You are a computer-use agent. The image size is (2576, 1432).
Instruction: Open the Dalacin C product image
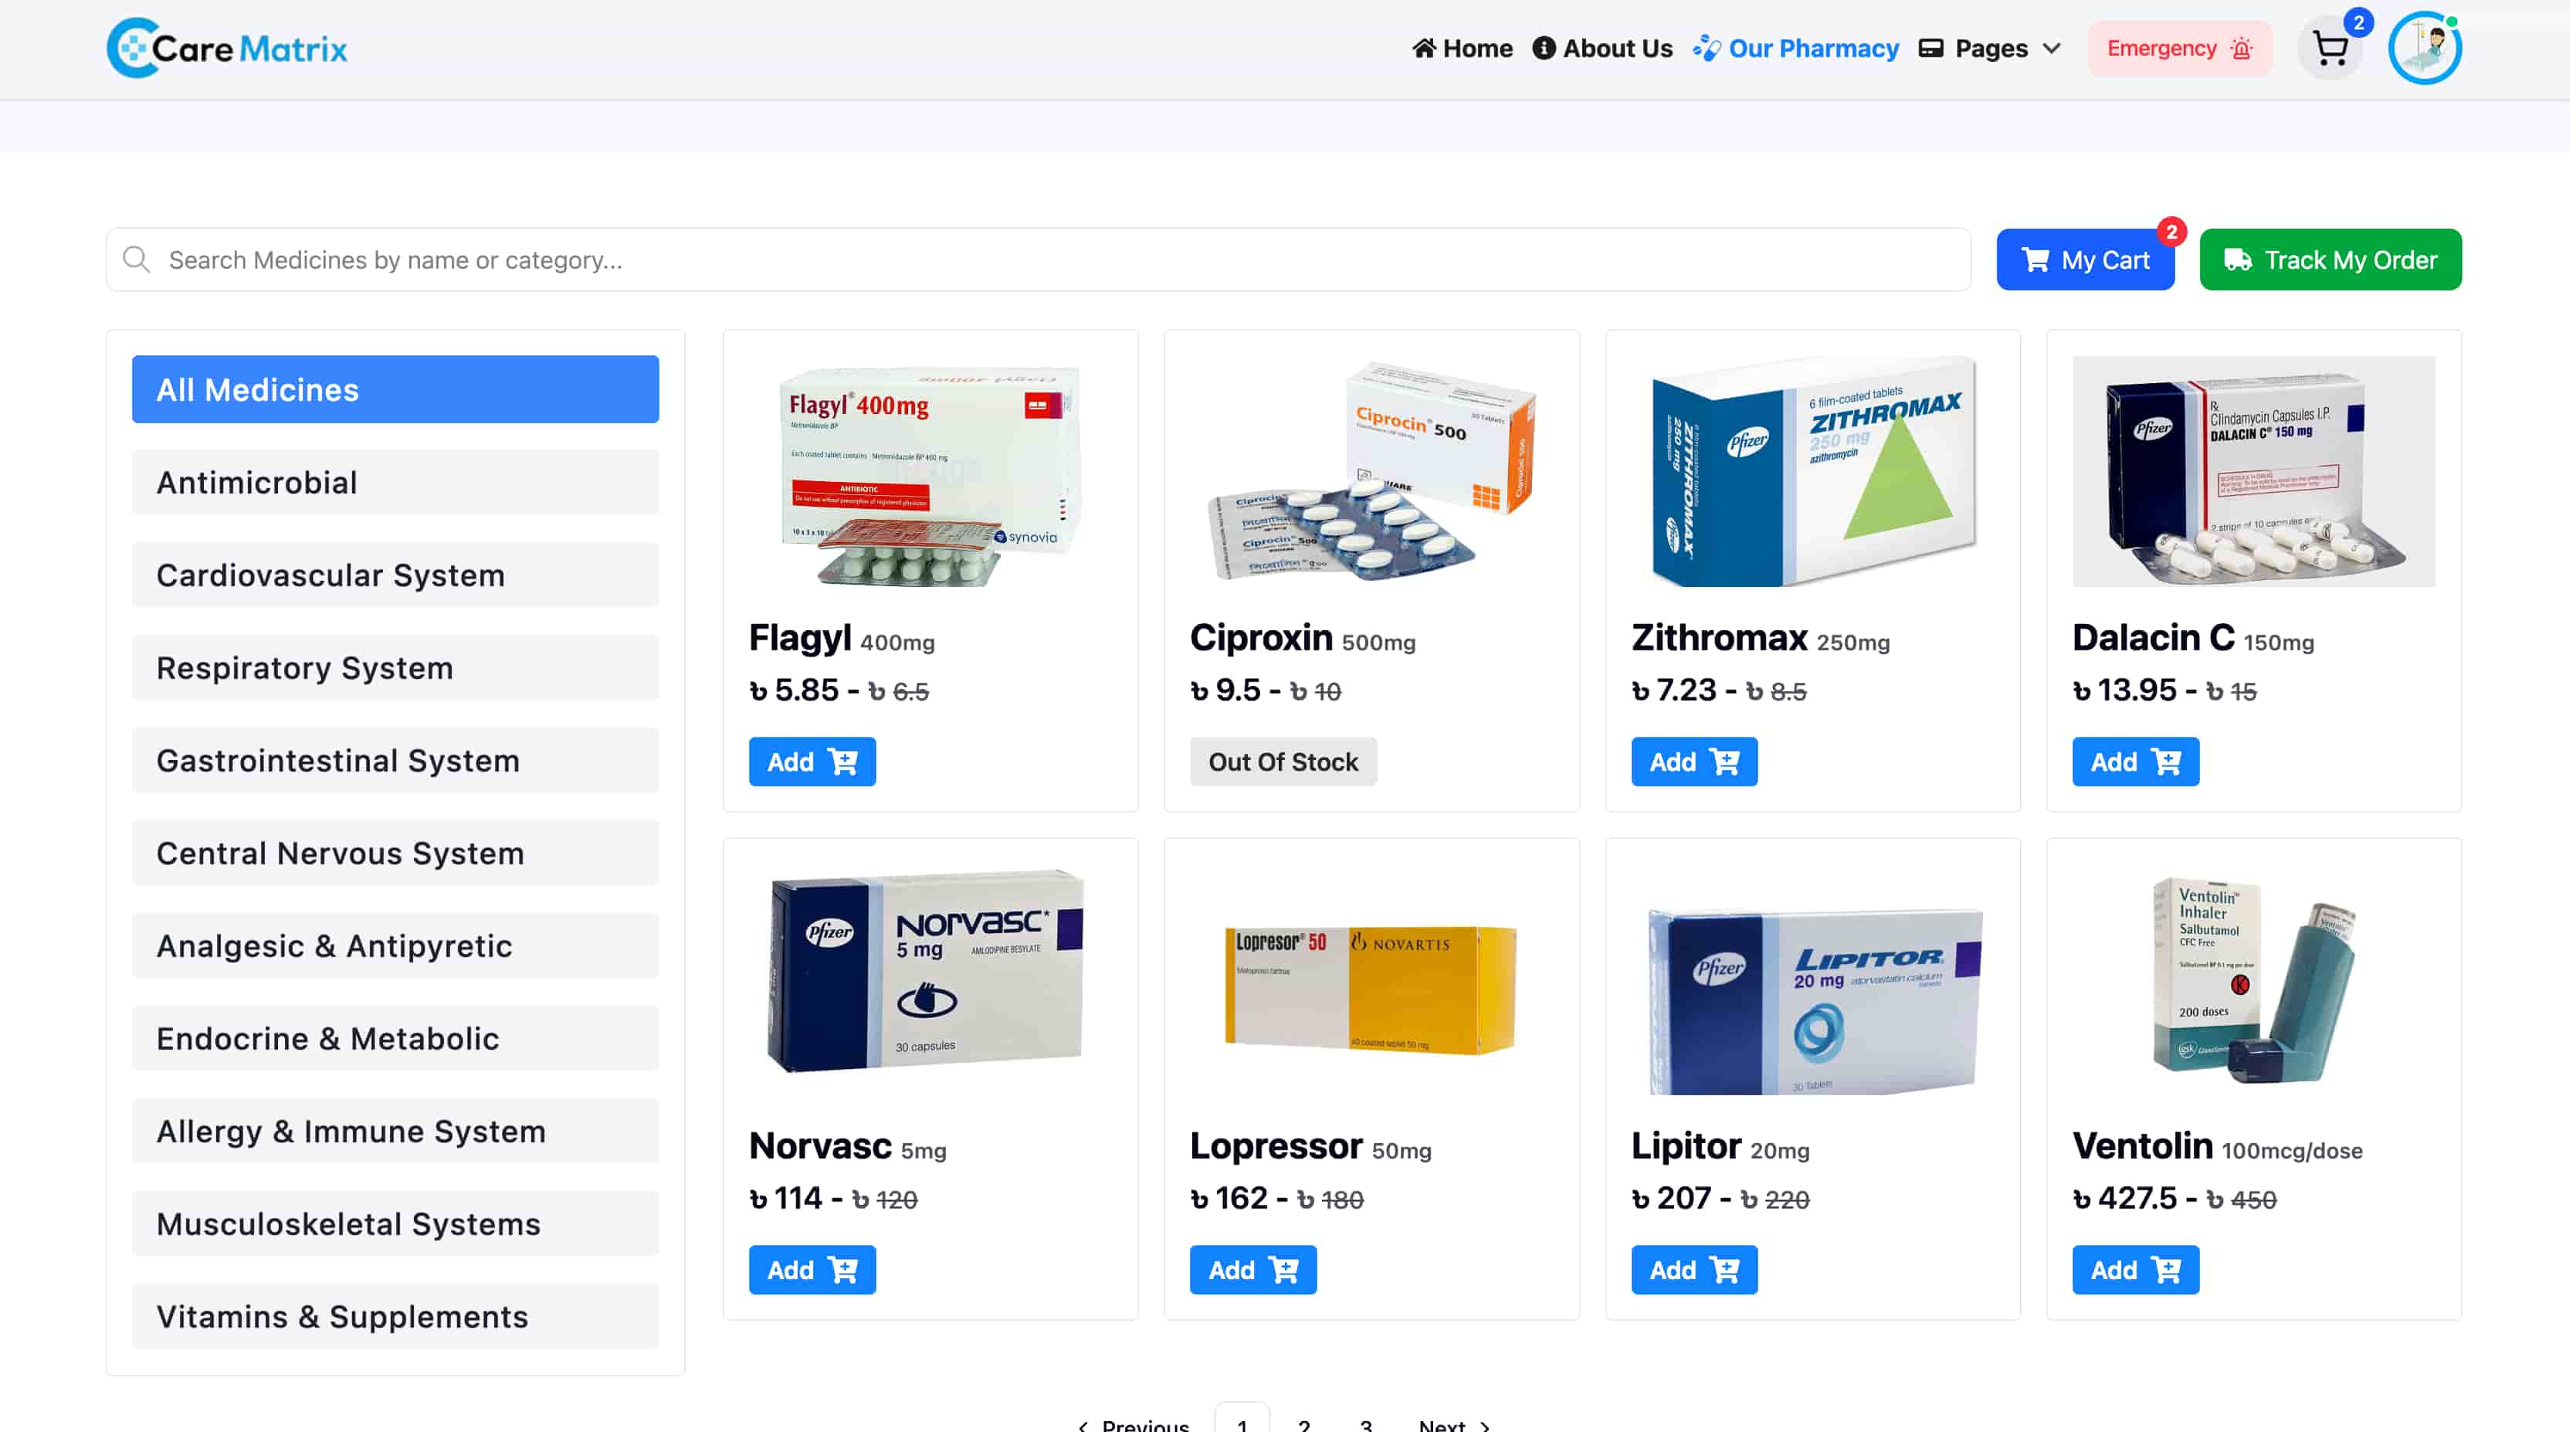[2258, 472]
